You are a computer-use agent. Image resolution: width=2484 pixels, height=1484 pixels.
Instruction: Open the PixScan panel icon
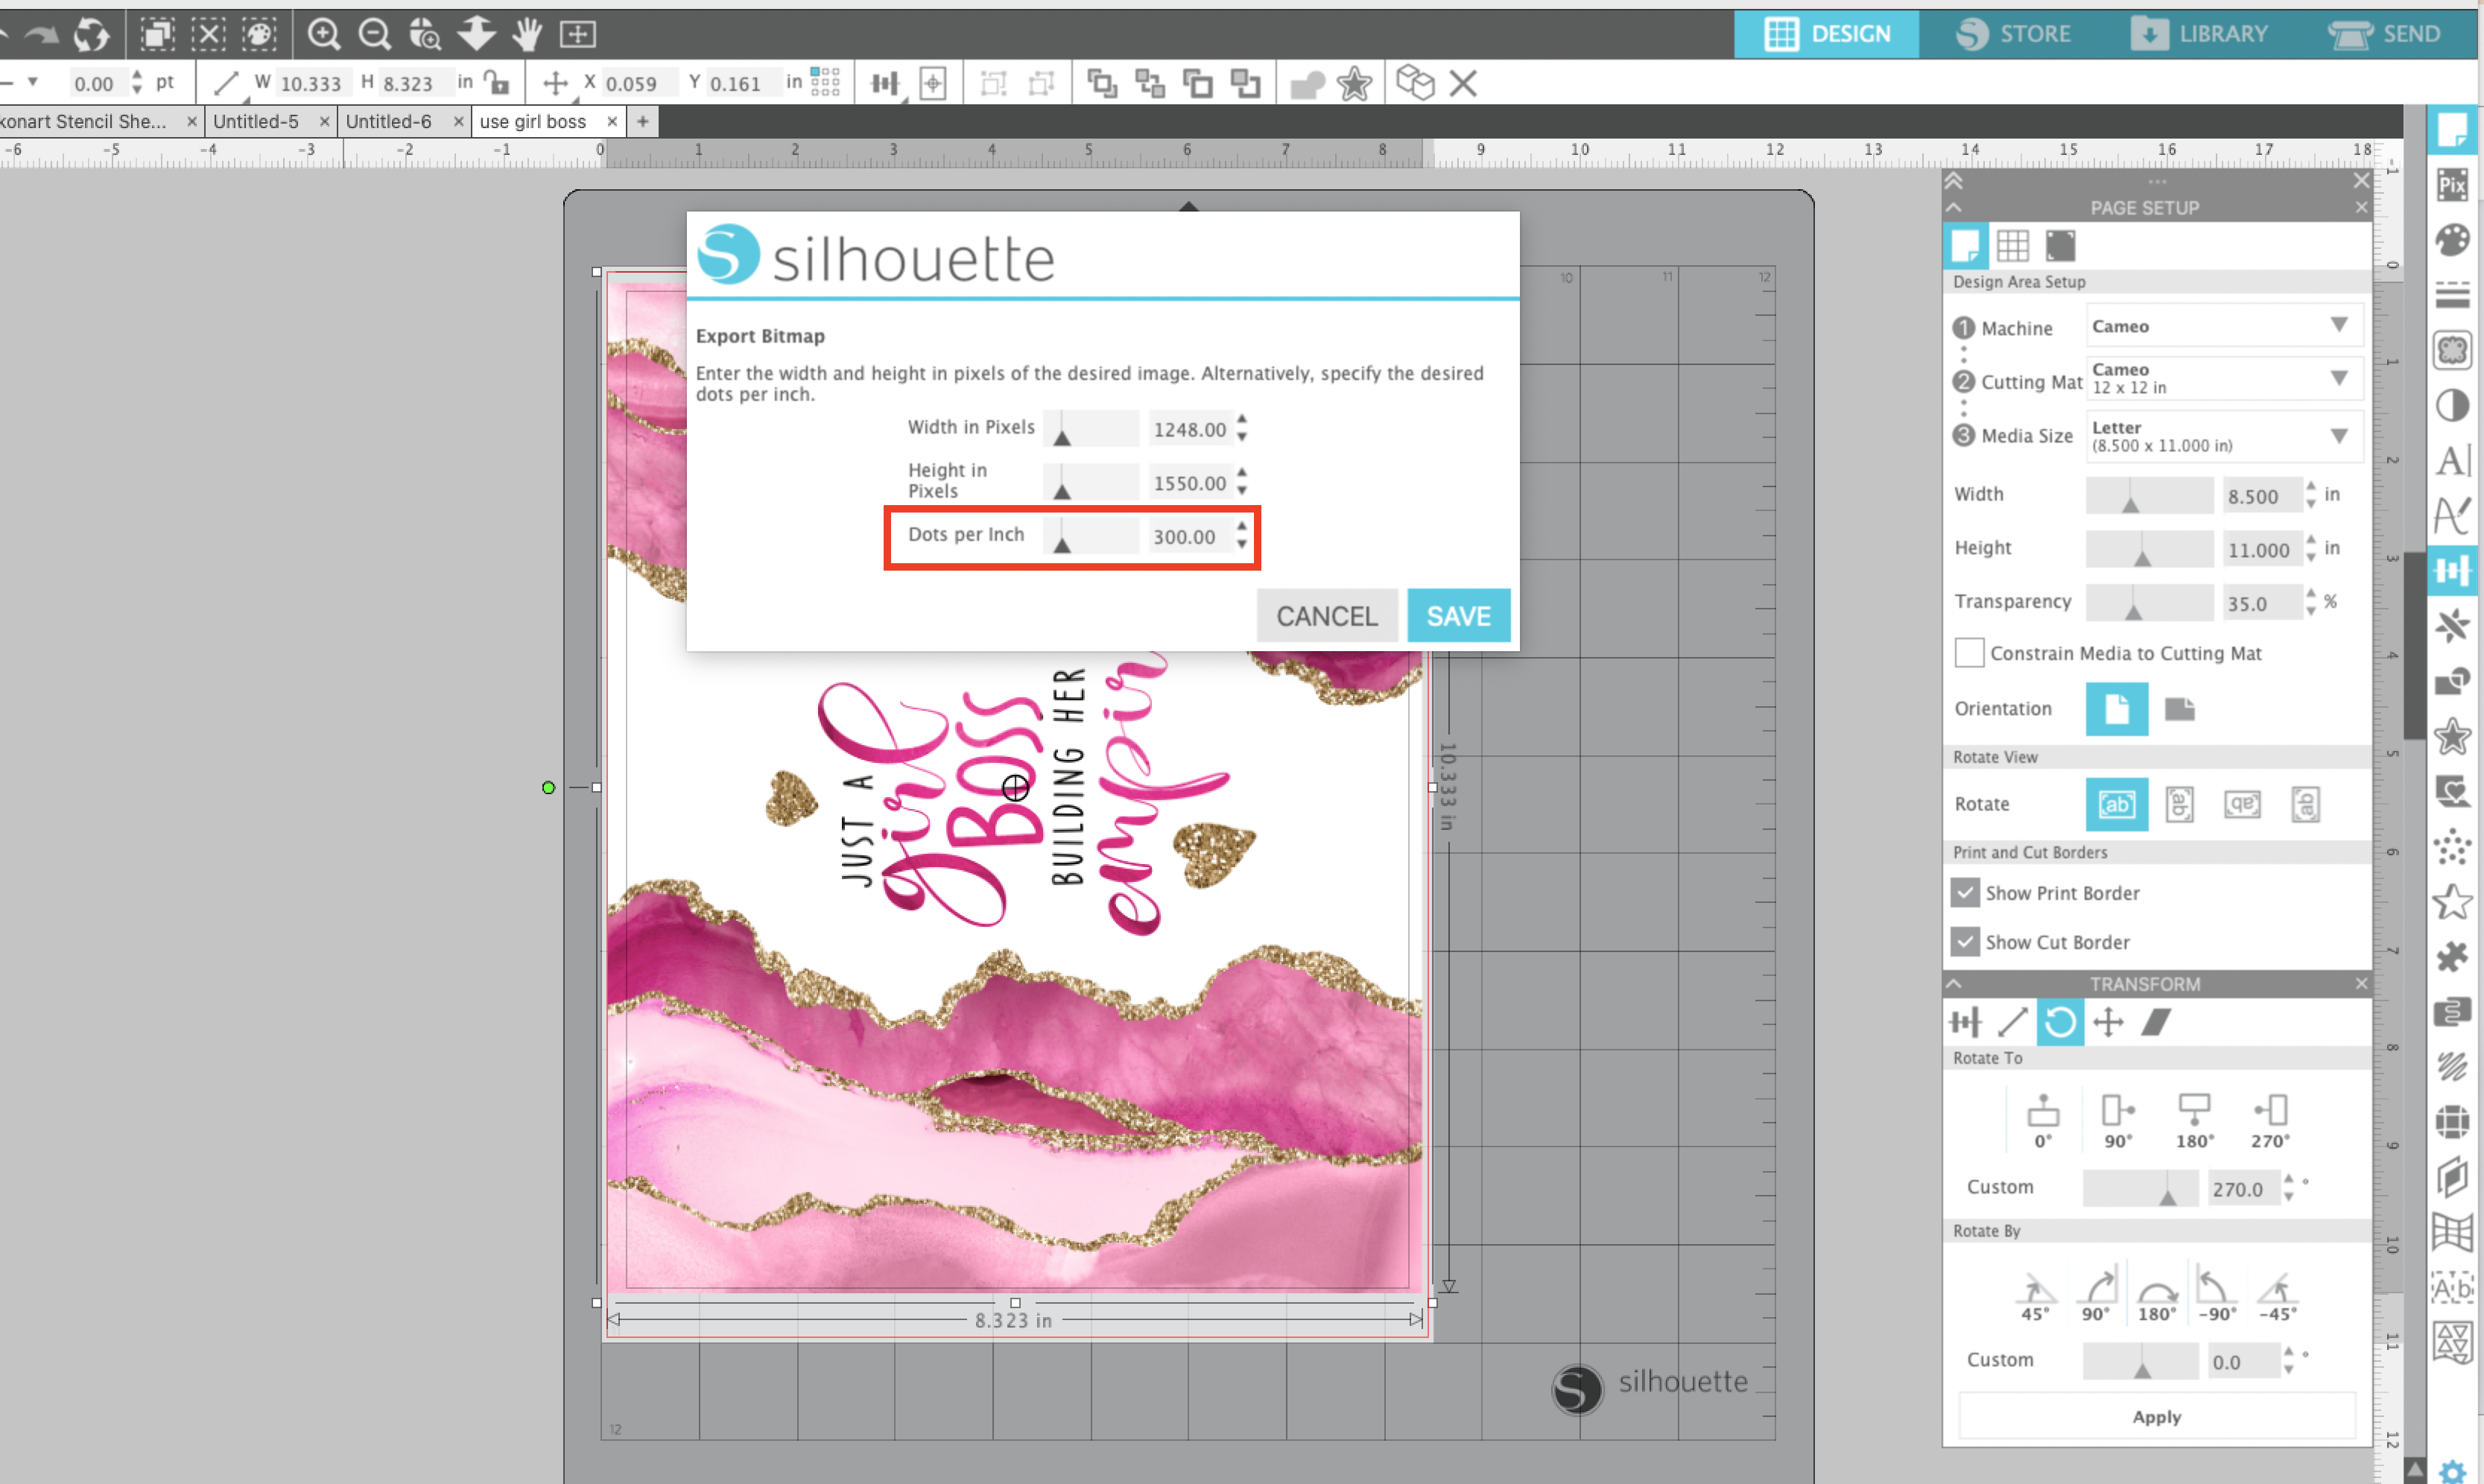[x=2452, y=185]
